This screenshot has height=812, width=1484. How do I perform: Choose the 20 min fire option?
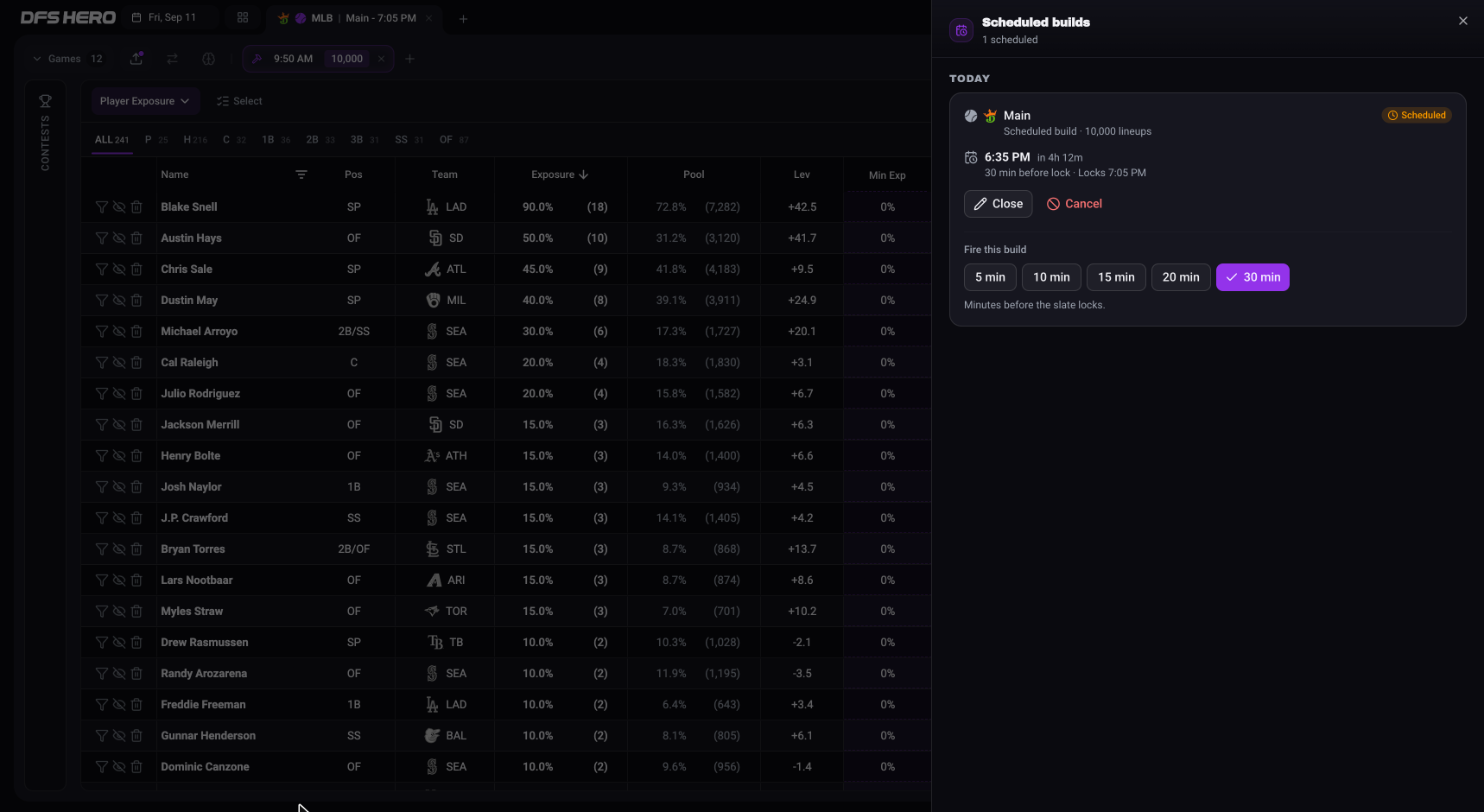coord(1181,277)
